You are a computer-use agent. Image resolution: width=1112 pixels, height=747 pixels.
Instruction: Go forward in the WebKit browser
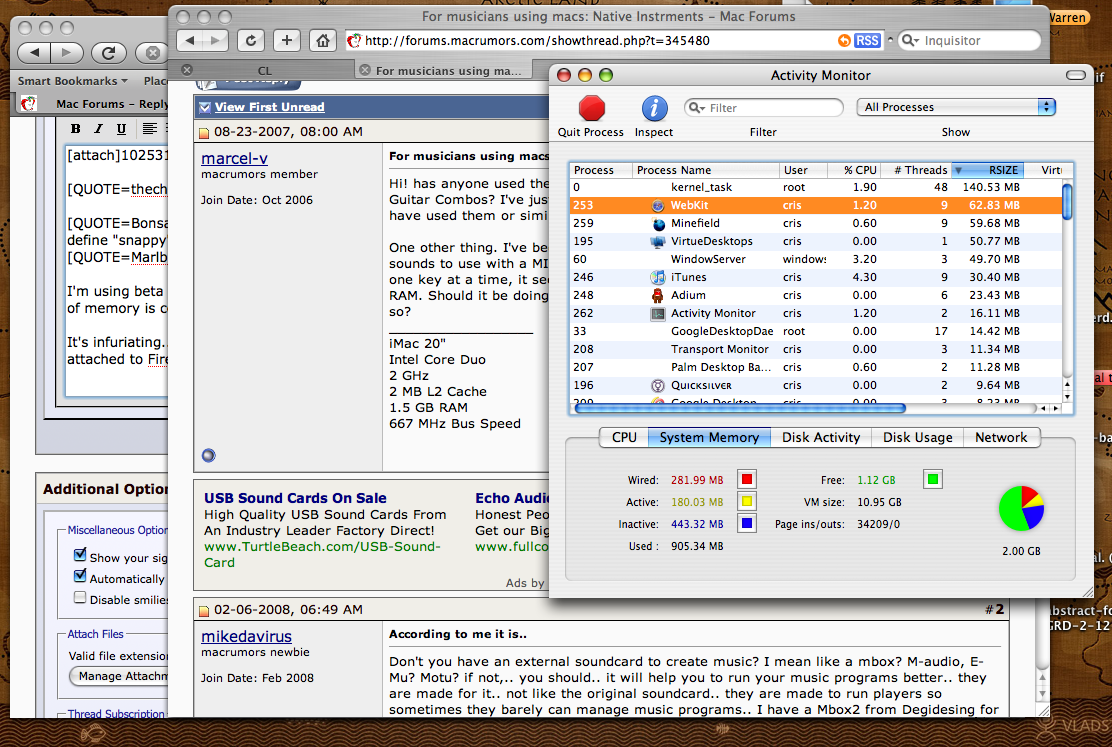point(216,40)
